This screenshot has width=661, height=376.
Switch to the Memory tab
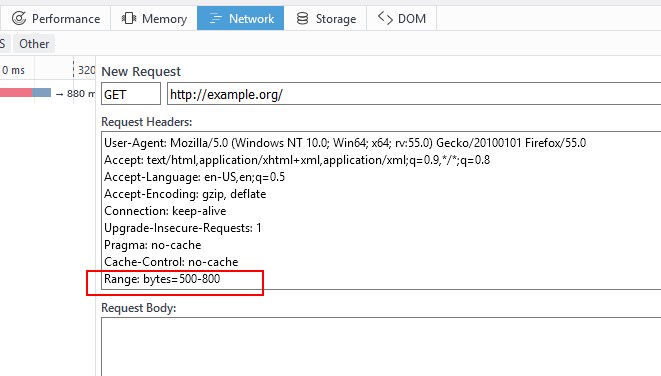(154, 18)
